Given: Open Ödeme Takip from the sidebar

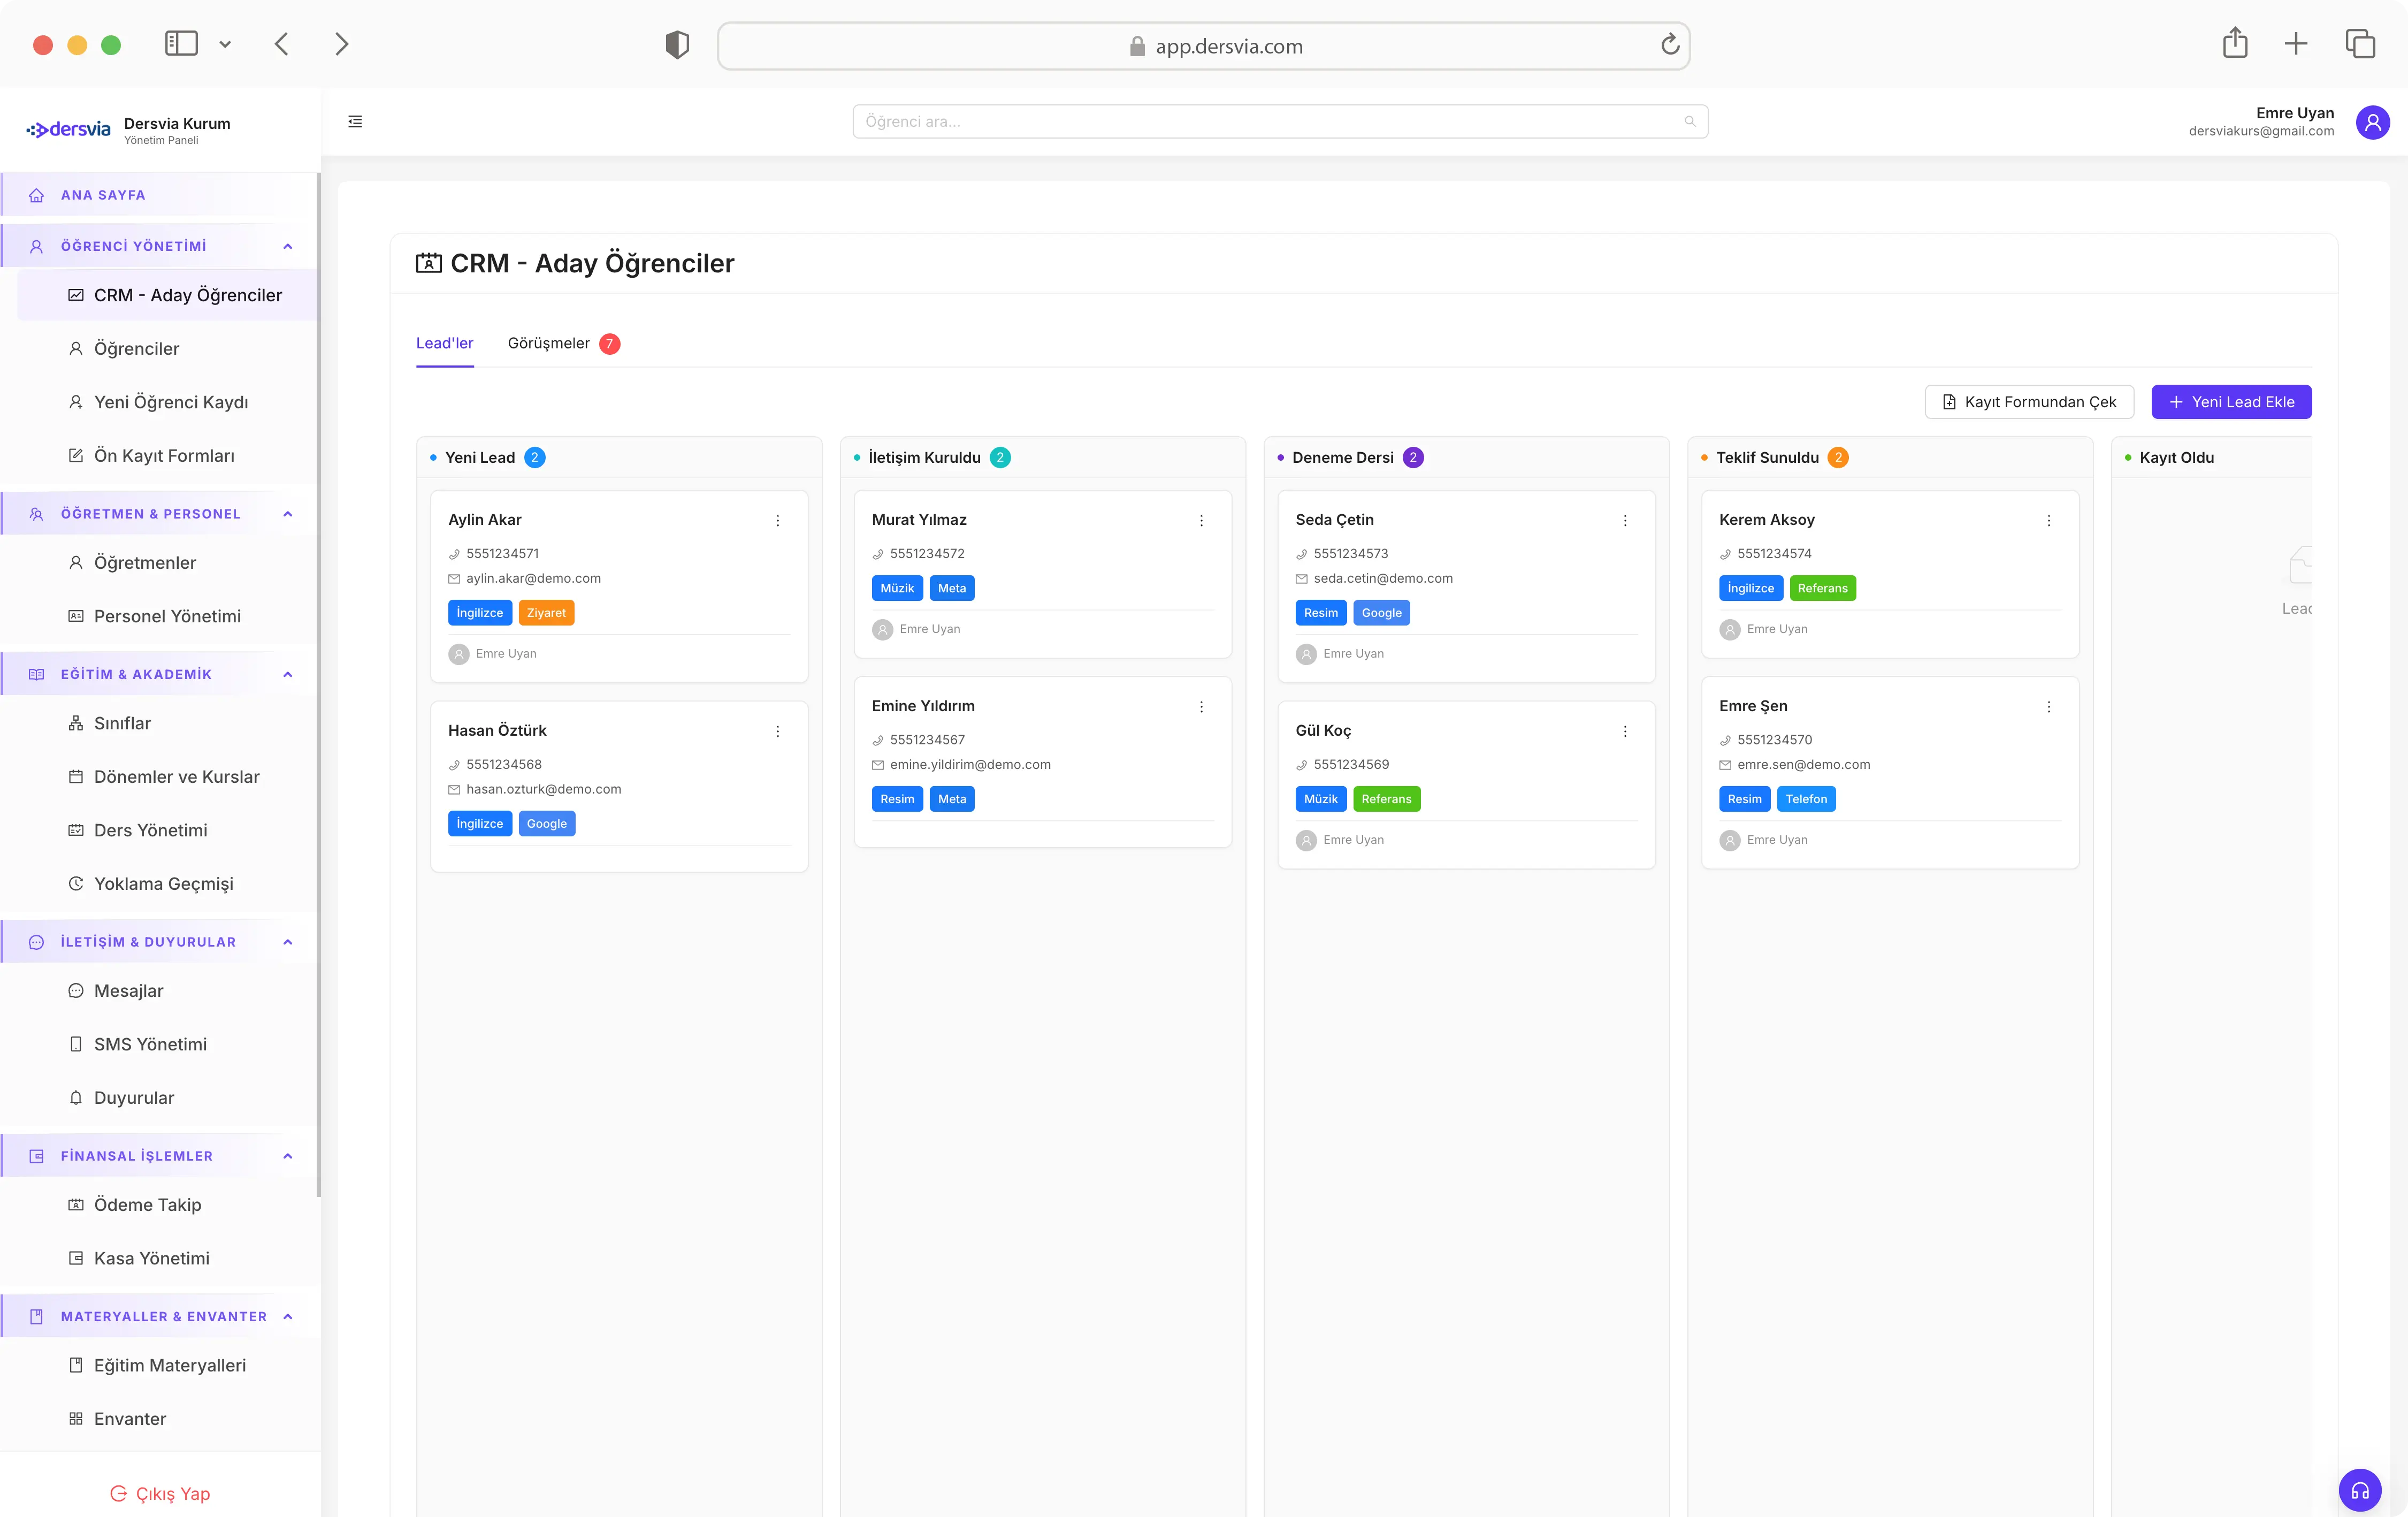Looking at the screenshot, I should (x=147, y=1205).
